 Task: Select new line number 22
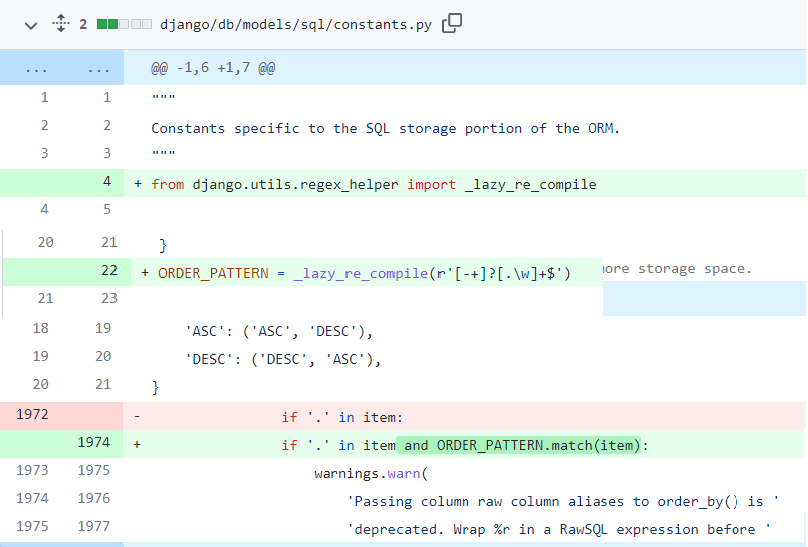coord(109,270)
